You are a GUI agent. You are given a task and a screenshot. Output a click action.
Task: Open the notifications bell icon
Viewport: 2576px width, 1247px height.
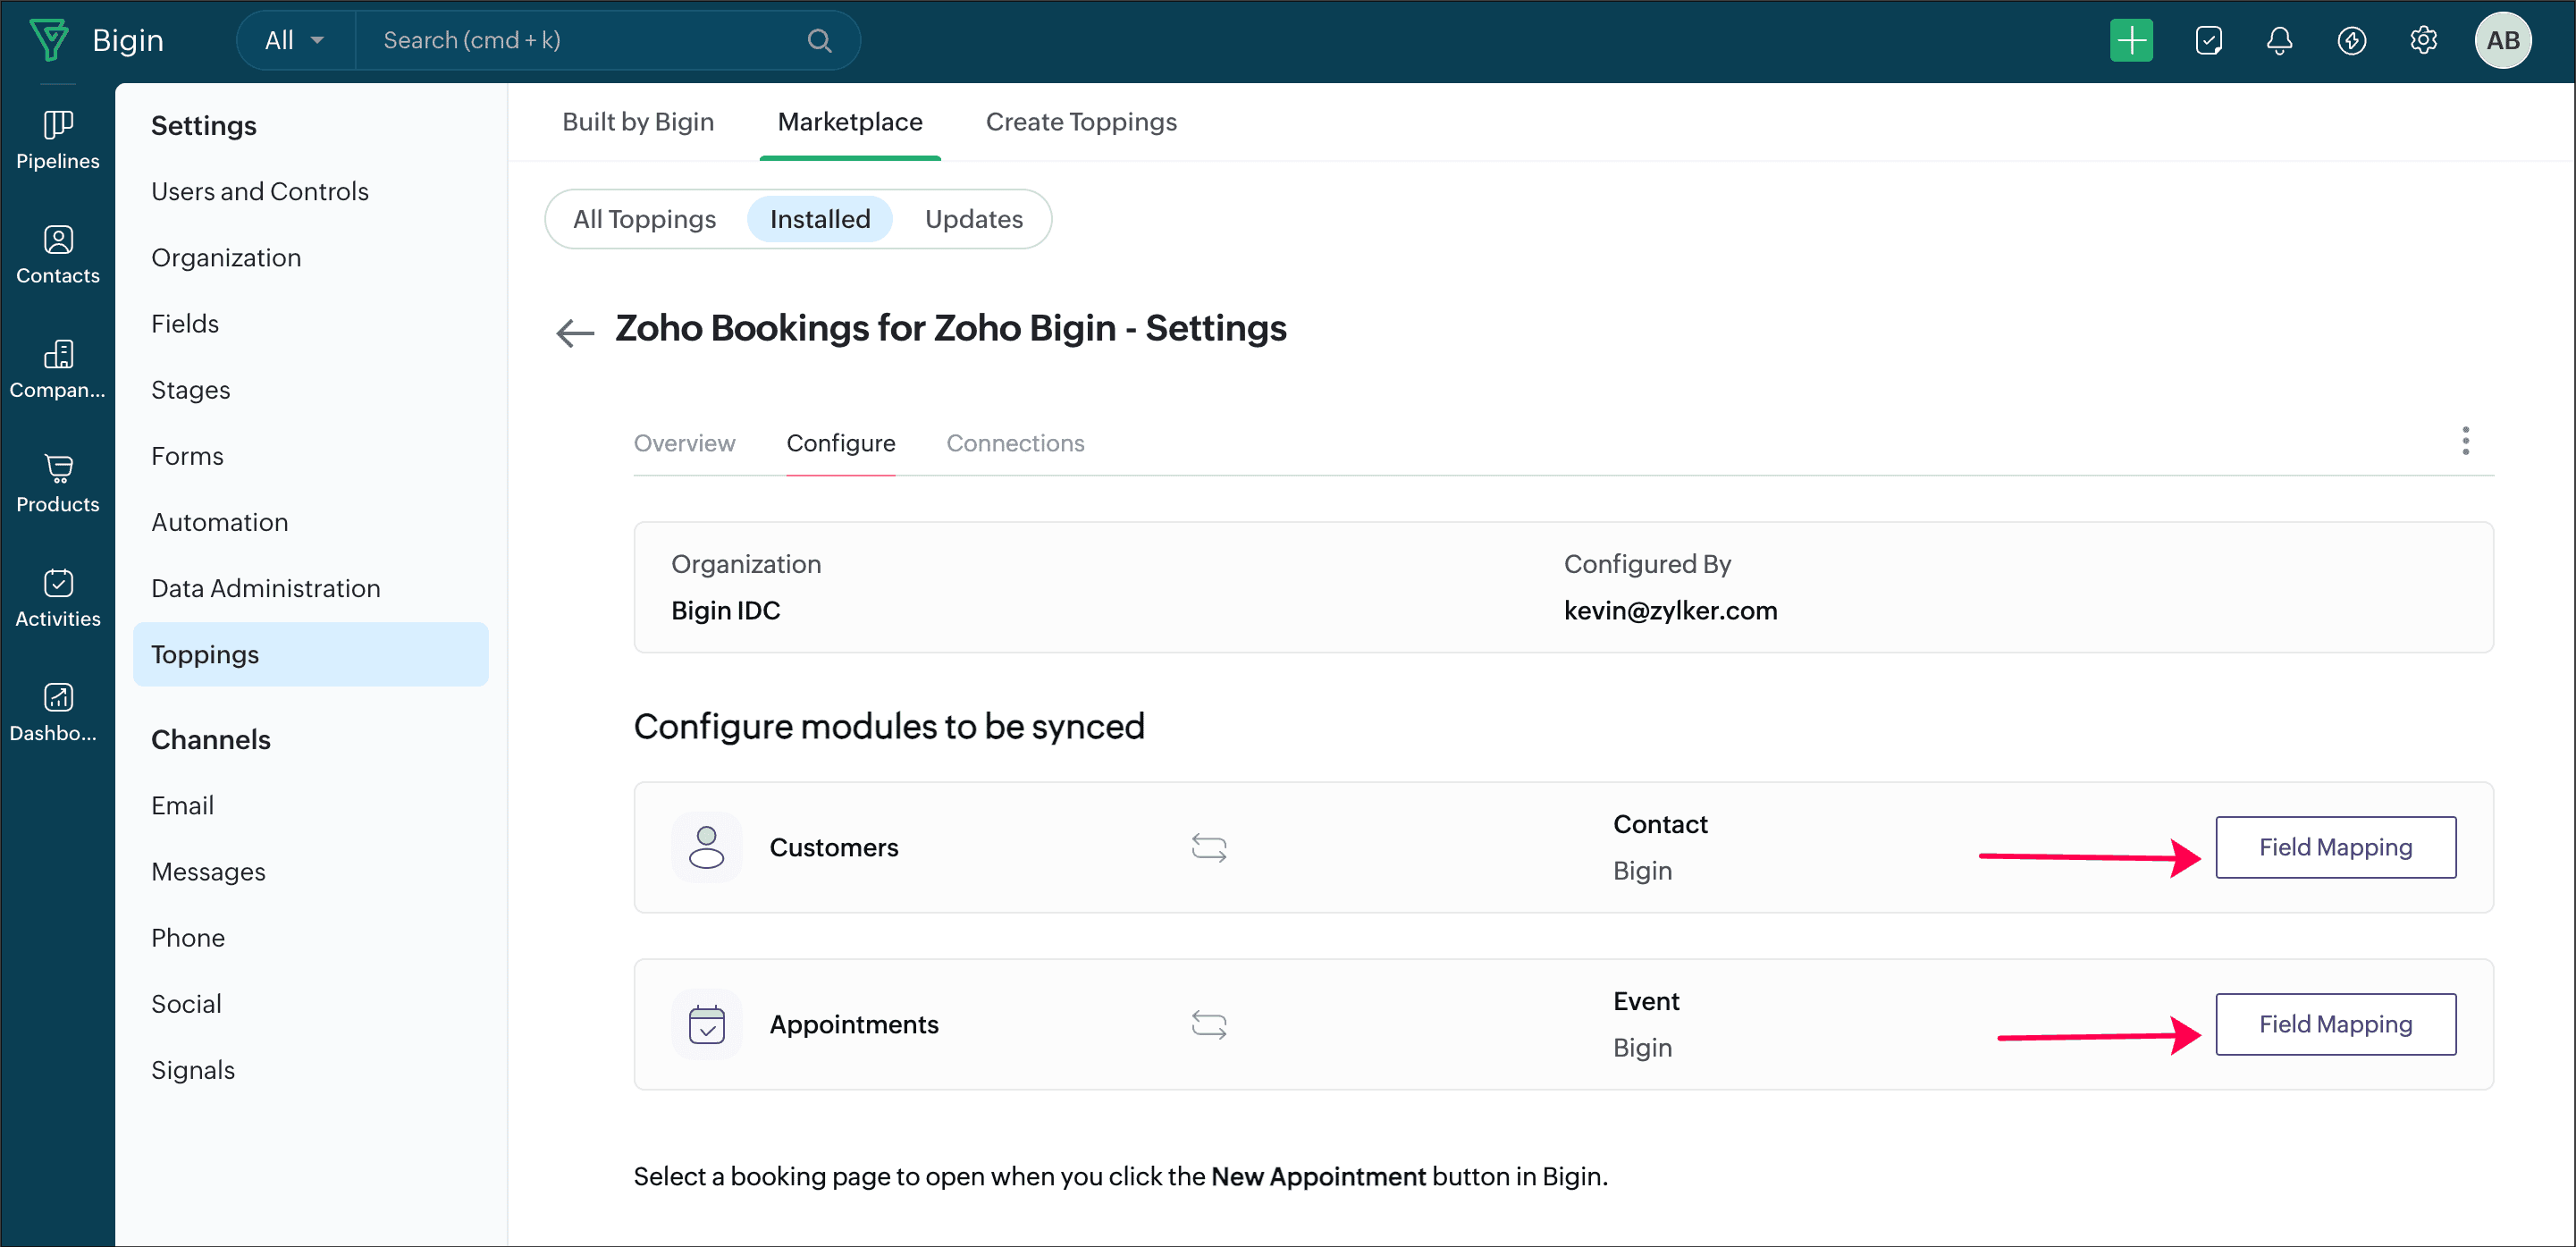pos(2278,40)
